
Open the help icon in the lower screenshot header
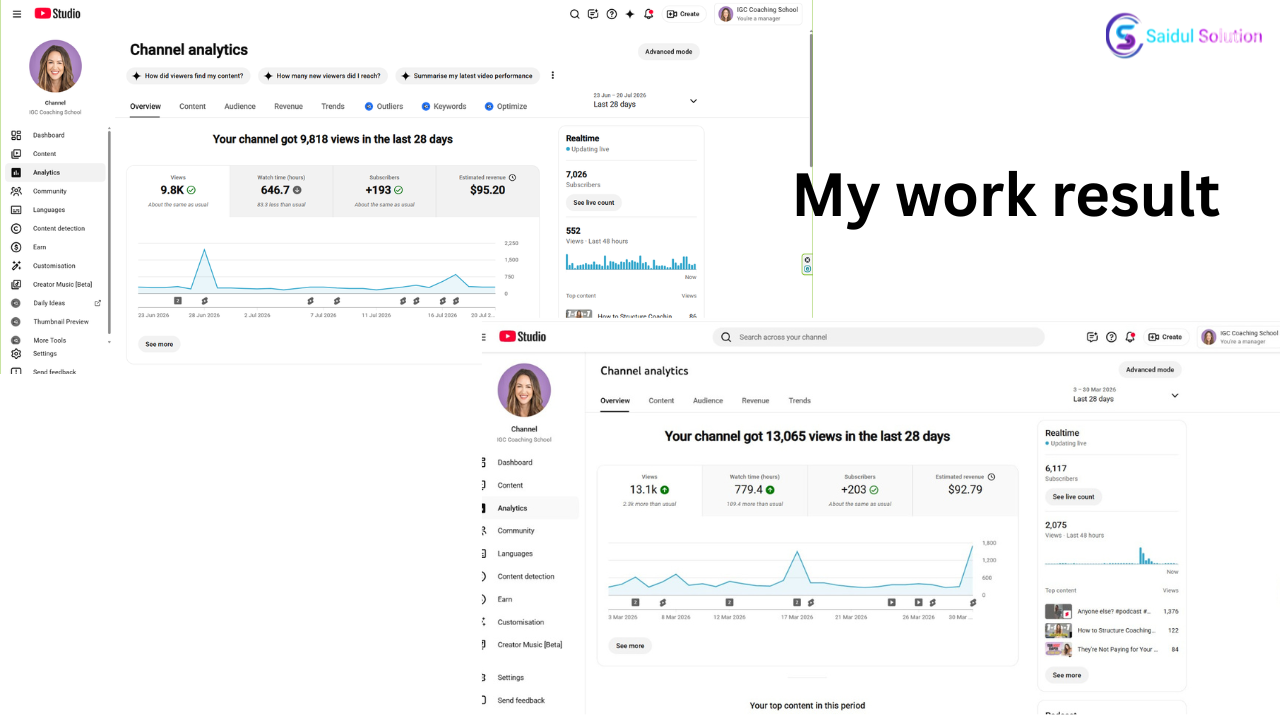pos(1111,337)
